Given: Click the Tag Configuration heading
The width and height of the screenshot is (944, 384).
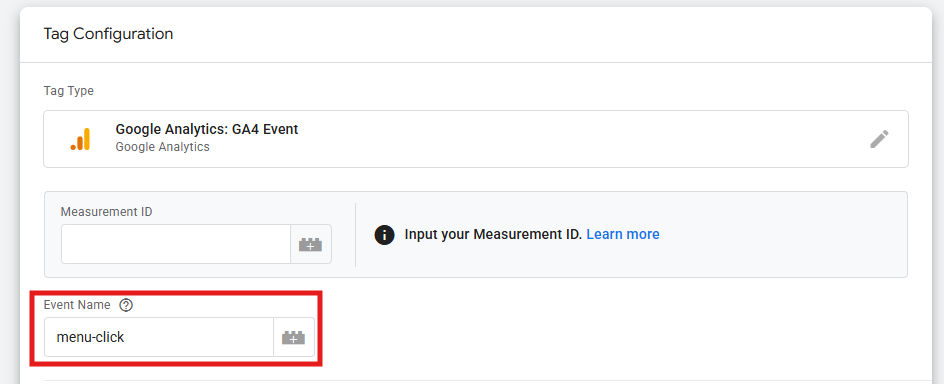Looking at the screenshot, I should (108, 34).
